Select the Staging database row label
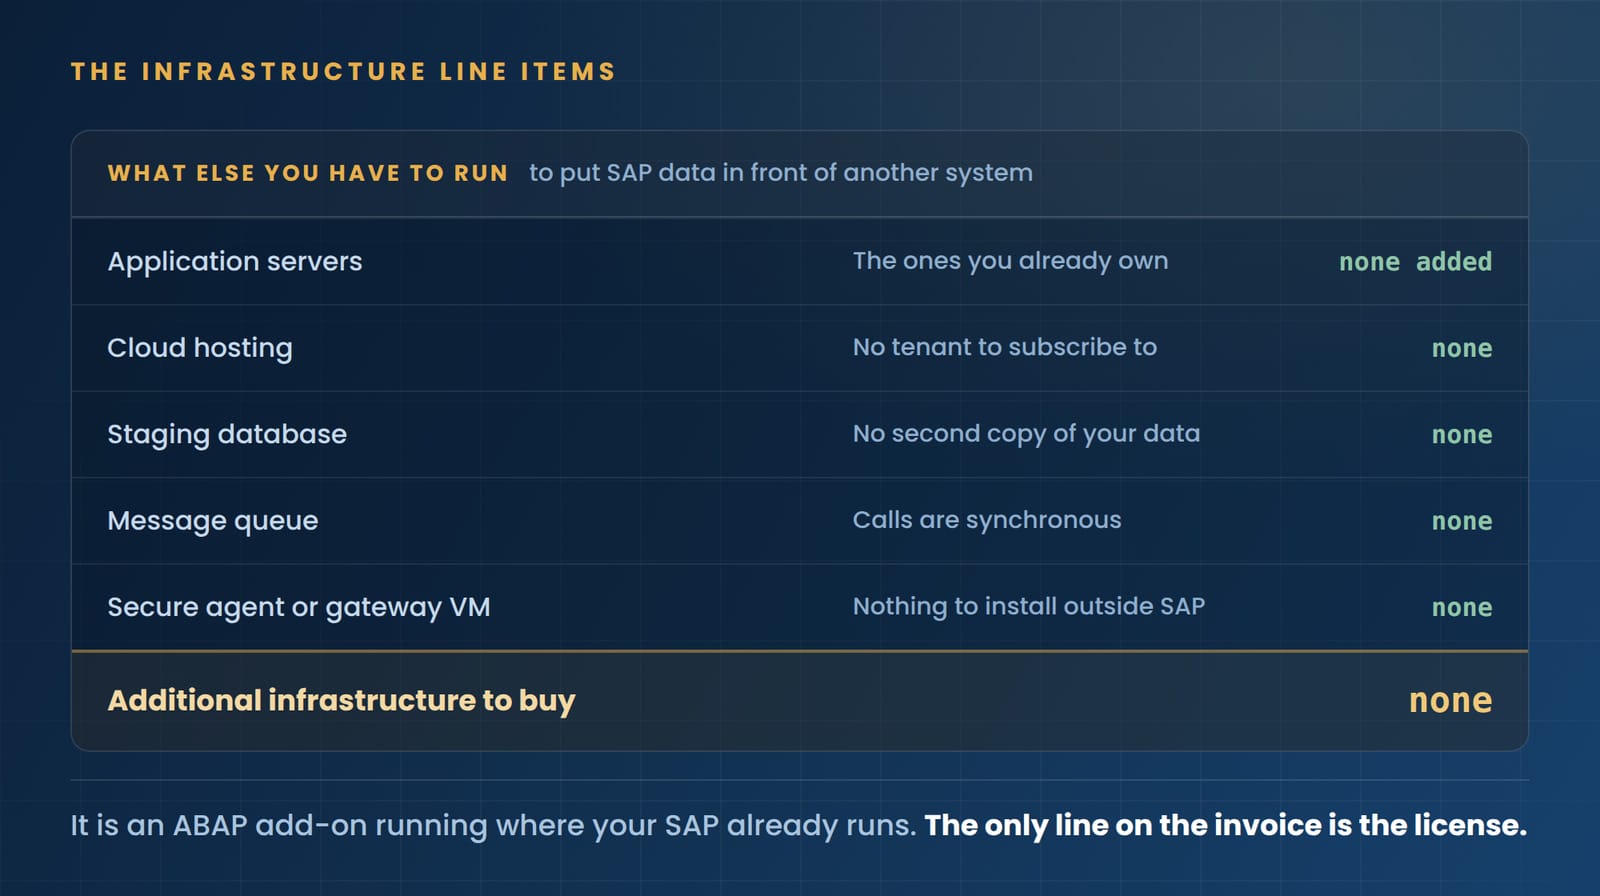The height and width of the screenshot is (896, 1600). (x=227, y=434)
